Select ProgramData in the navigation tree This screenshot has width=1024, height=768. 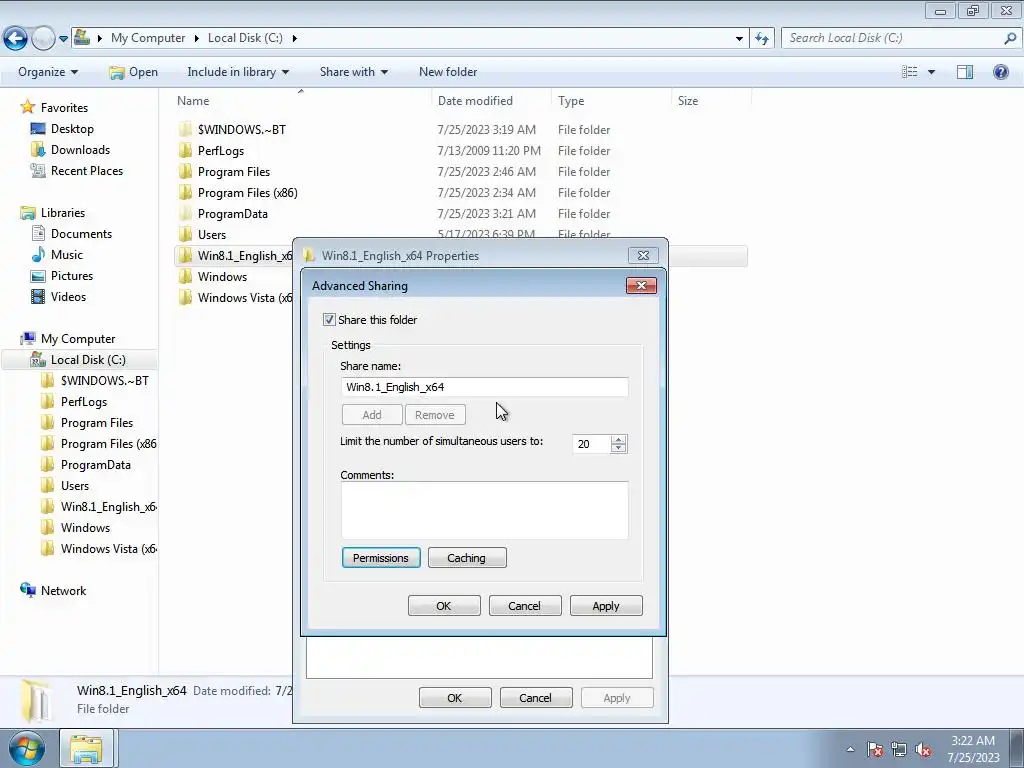point(95,465)
